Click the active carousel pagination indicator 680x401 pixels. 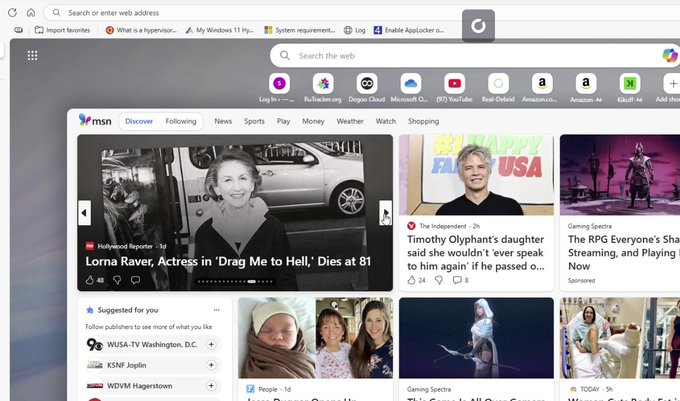click(x=252, y=281)
